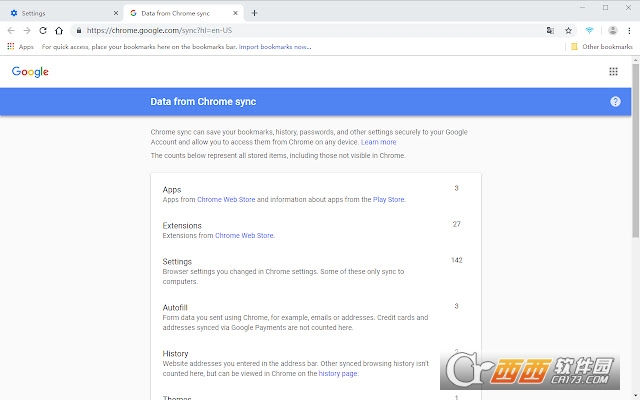Close the Data from Chrome sync tab

point(235,13)
